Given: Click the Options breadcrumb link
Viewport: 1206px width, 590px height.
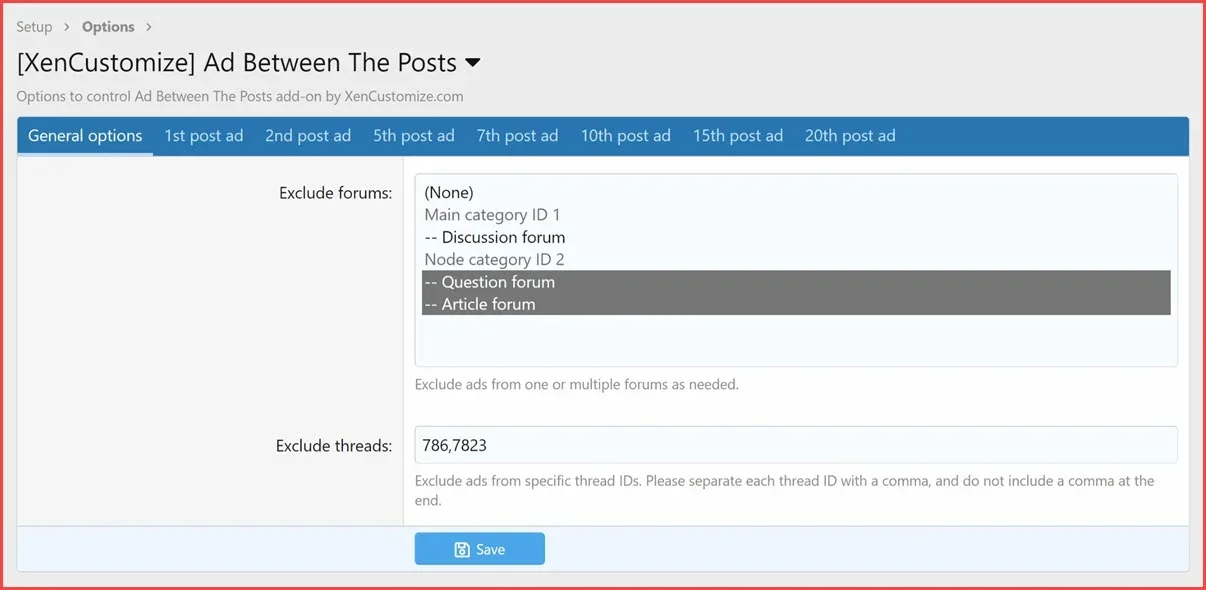Looking at the screenshot, I should pyautogui.click(x=108, y=26).
